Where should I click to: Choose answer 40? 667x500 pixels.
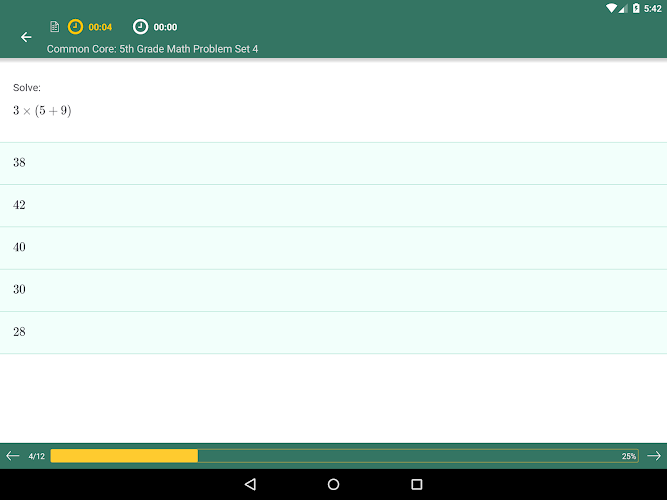334,248
